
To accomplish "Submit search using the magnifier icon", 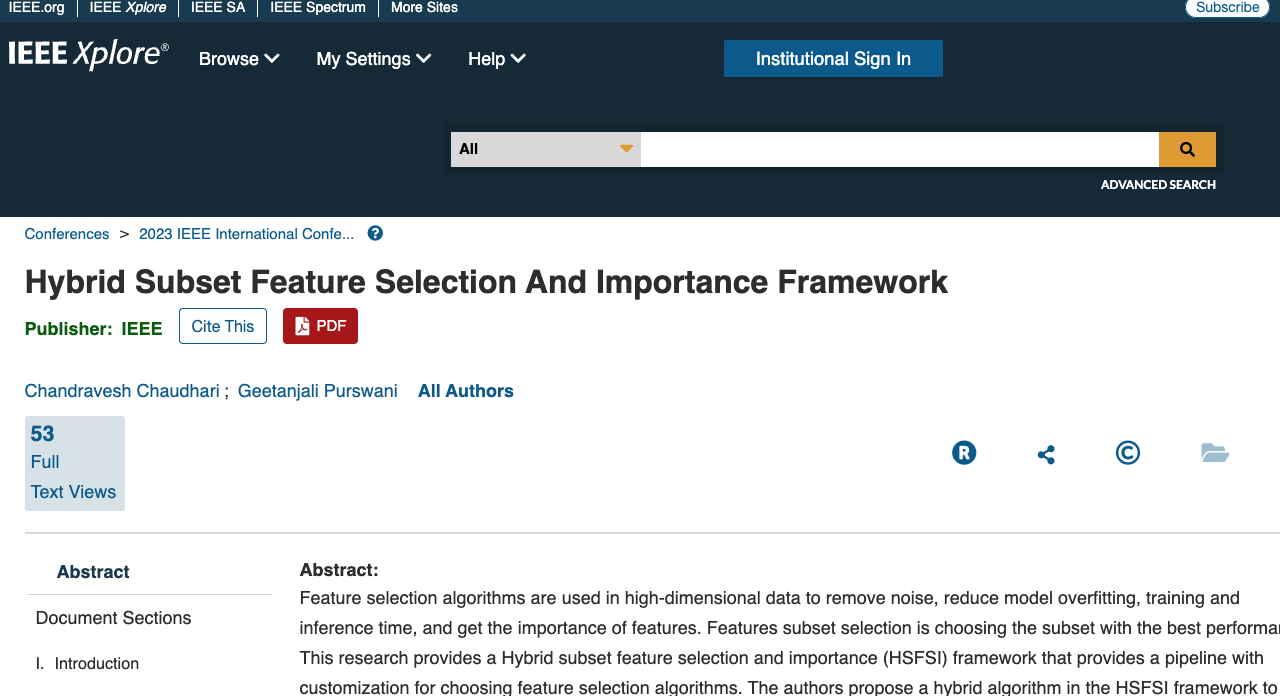I will point(1187,149).
